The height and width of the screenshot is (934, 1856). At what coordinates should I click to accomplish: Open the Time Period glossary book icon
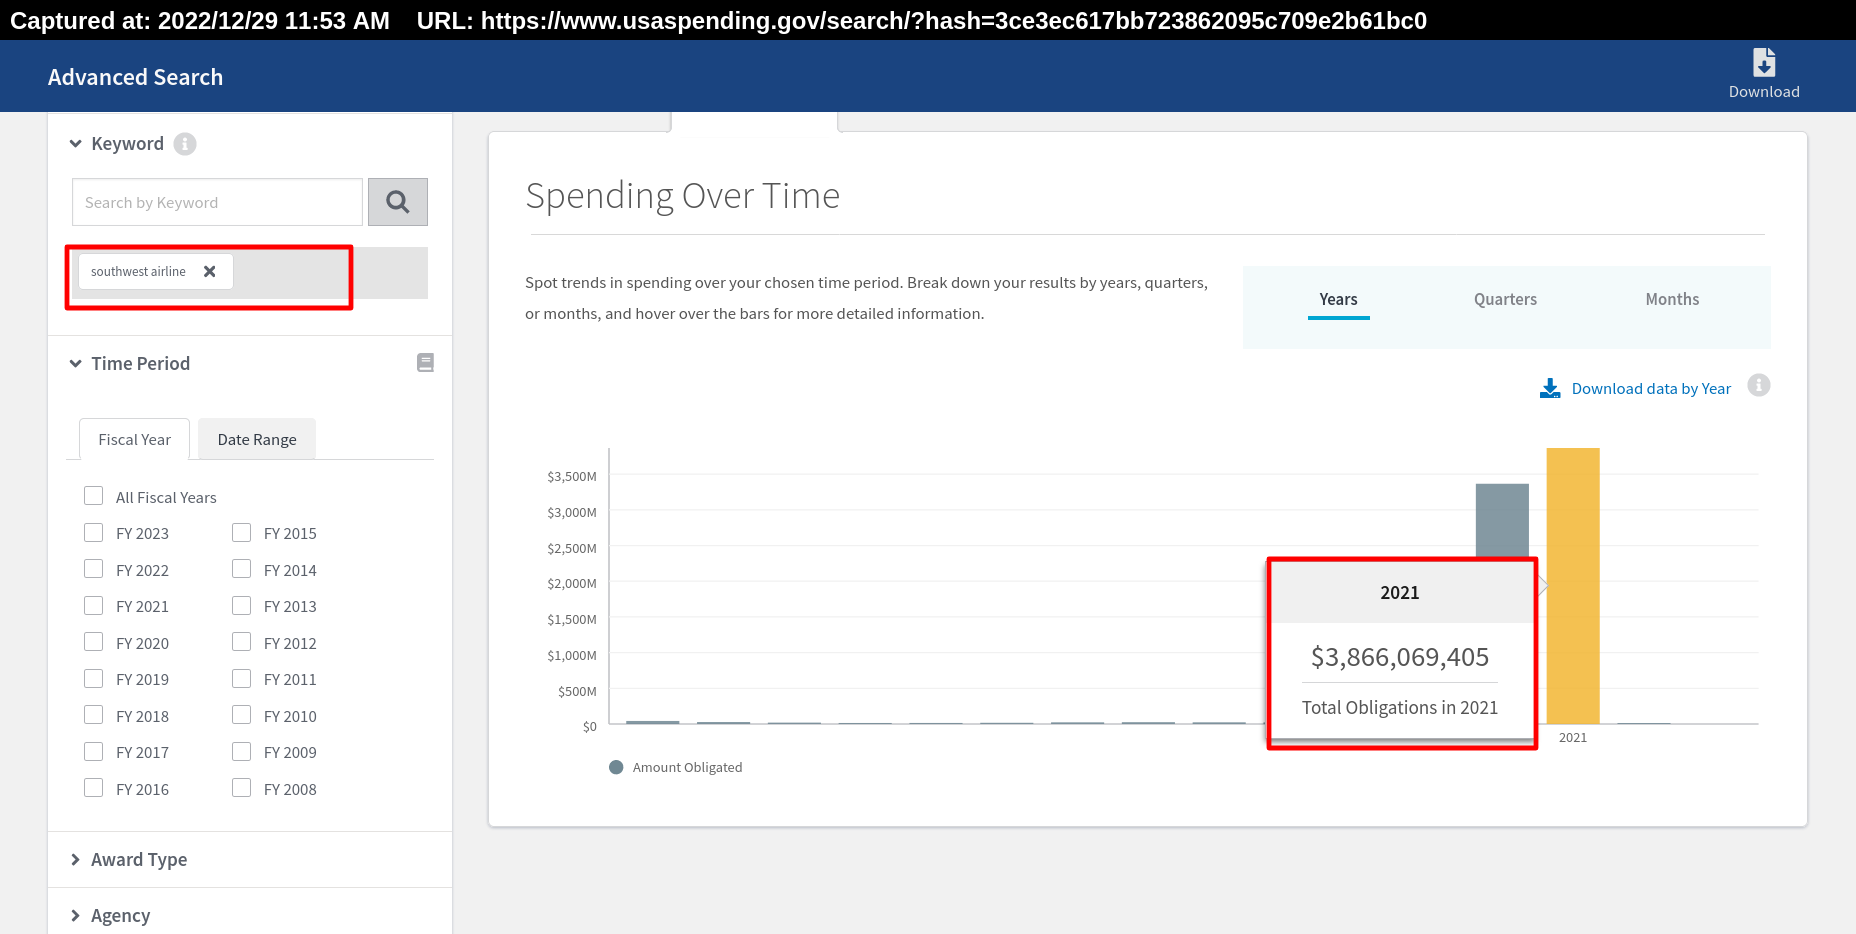click(425, 363)
